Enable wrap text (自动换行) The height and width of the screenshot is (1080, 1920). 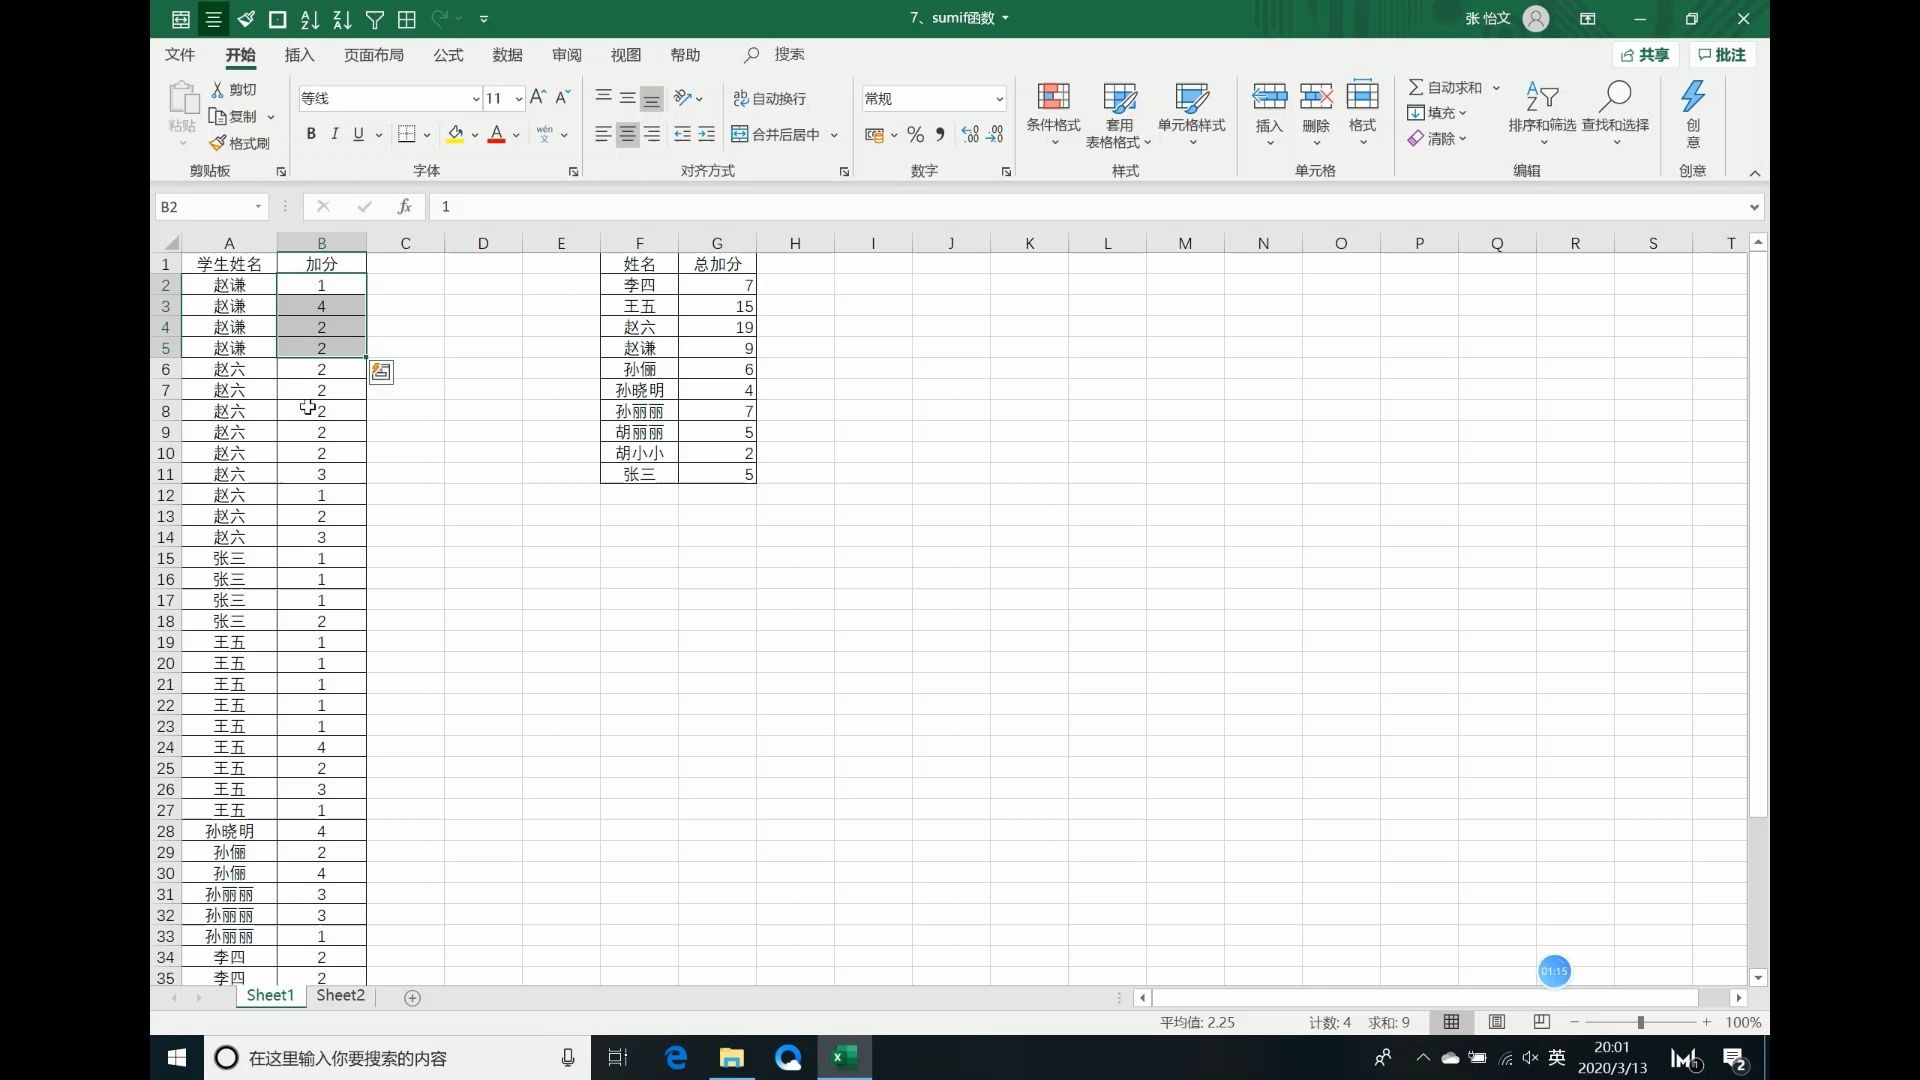(x=769, y=98)
